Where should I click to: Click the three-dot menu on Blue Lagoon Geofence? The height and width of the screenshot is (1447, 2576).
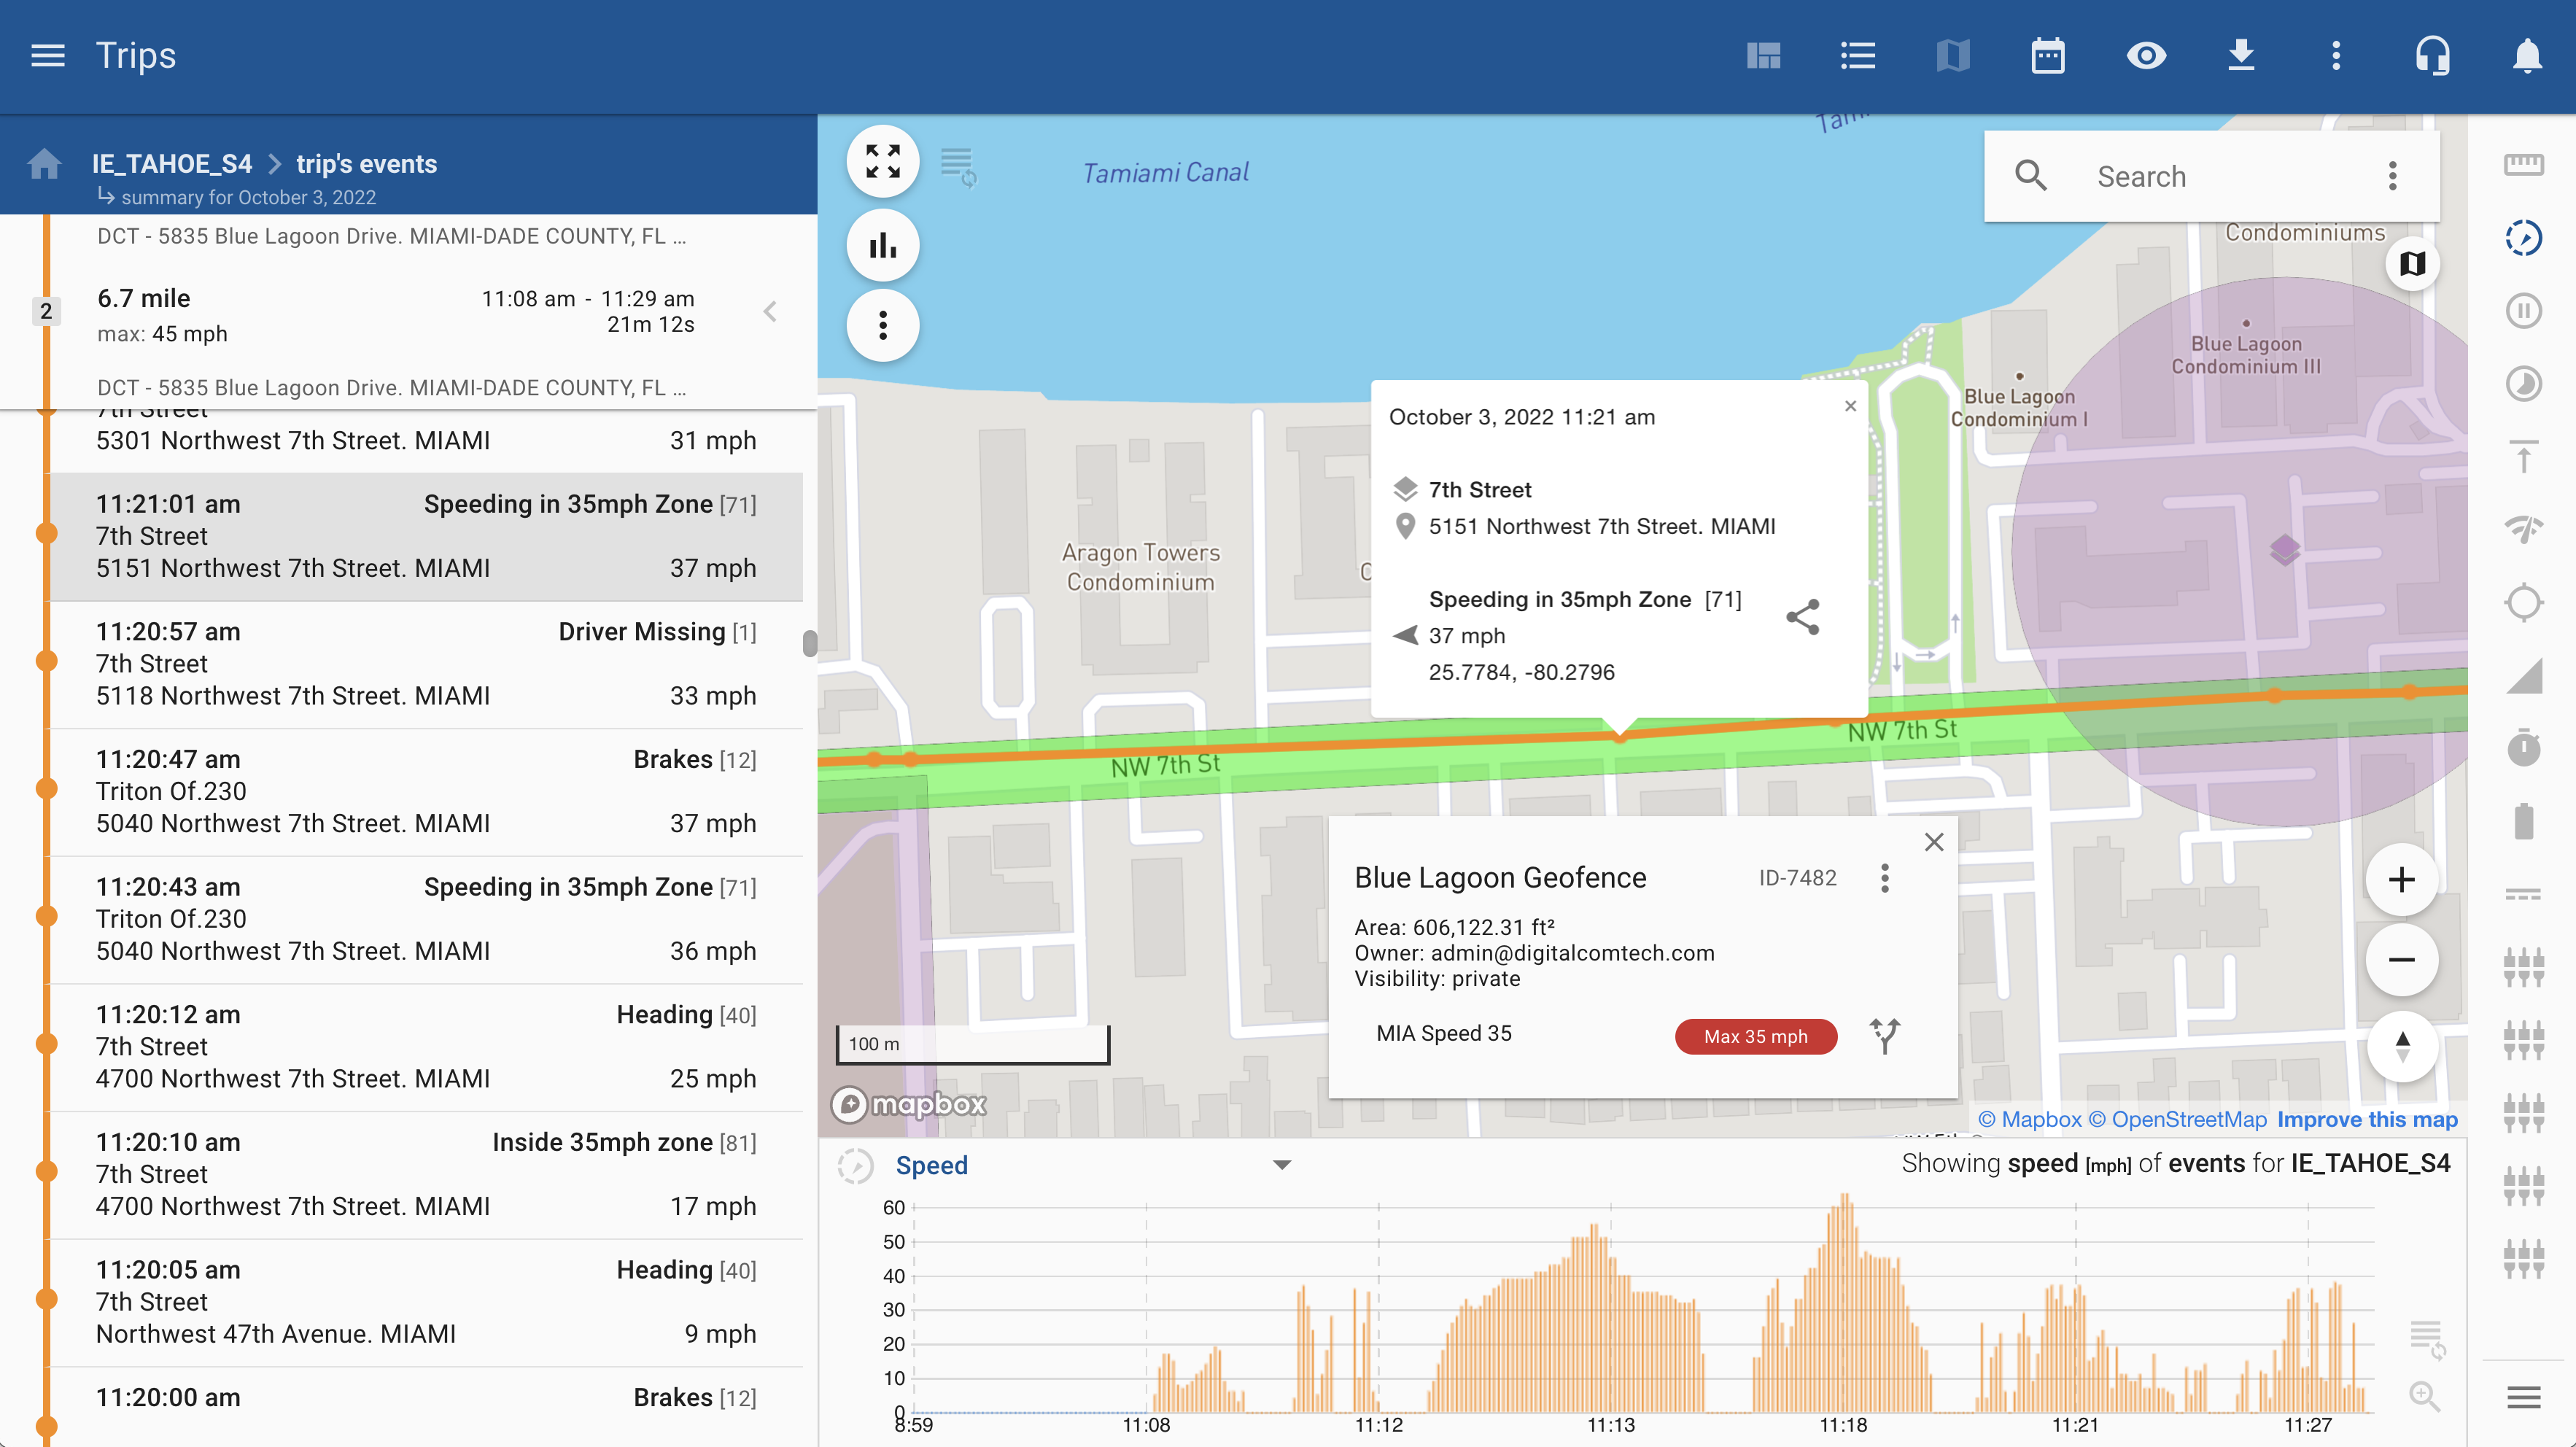pyautogui.click(x=1886, y=876)
